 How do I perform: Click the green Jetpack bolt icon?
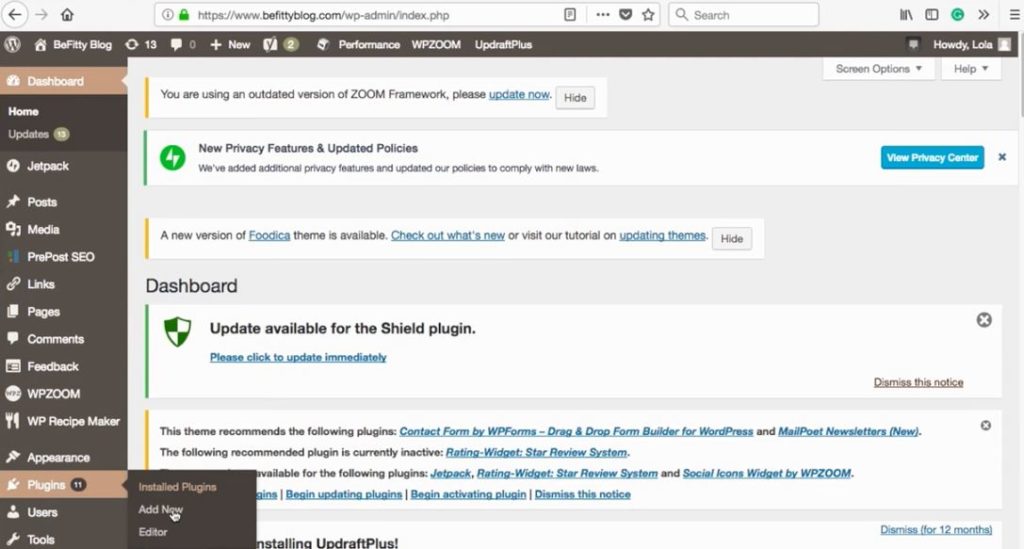coord(173,157)
